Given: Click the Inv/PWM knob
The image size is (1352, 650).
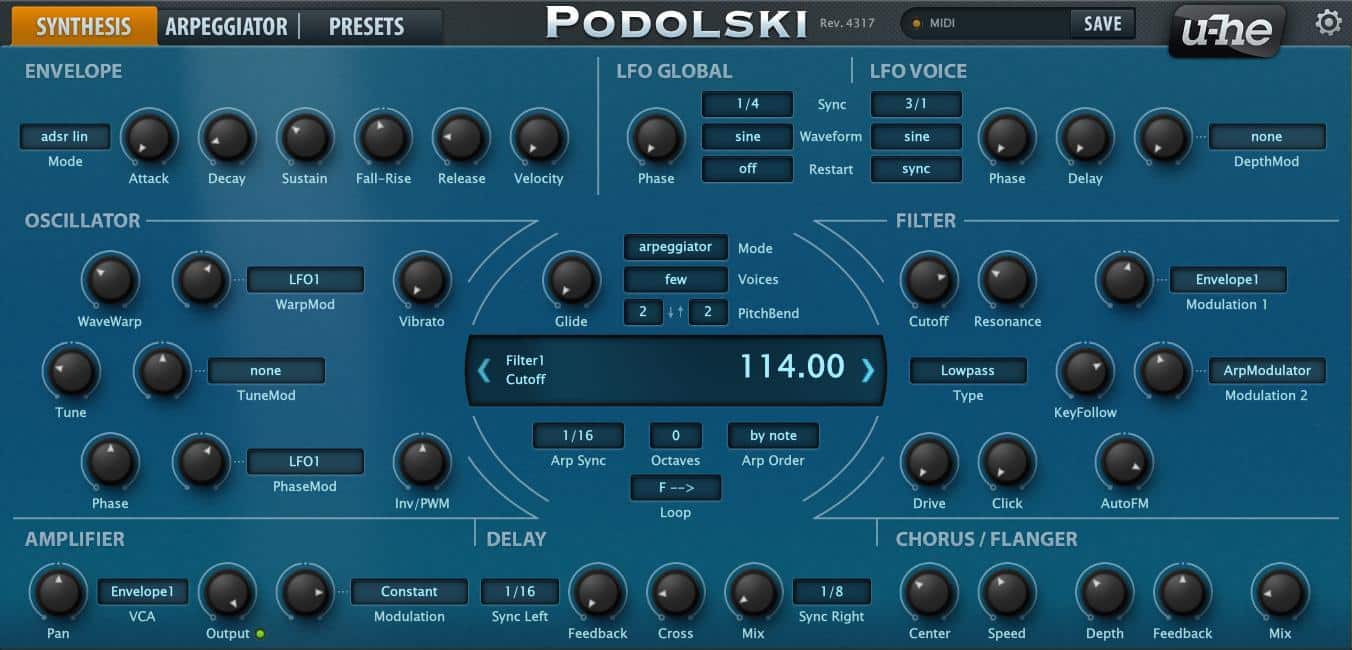Looking at the screenshot, I should (422, 462).
